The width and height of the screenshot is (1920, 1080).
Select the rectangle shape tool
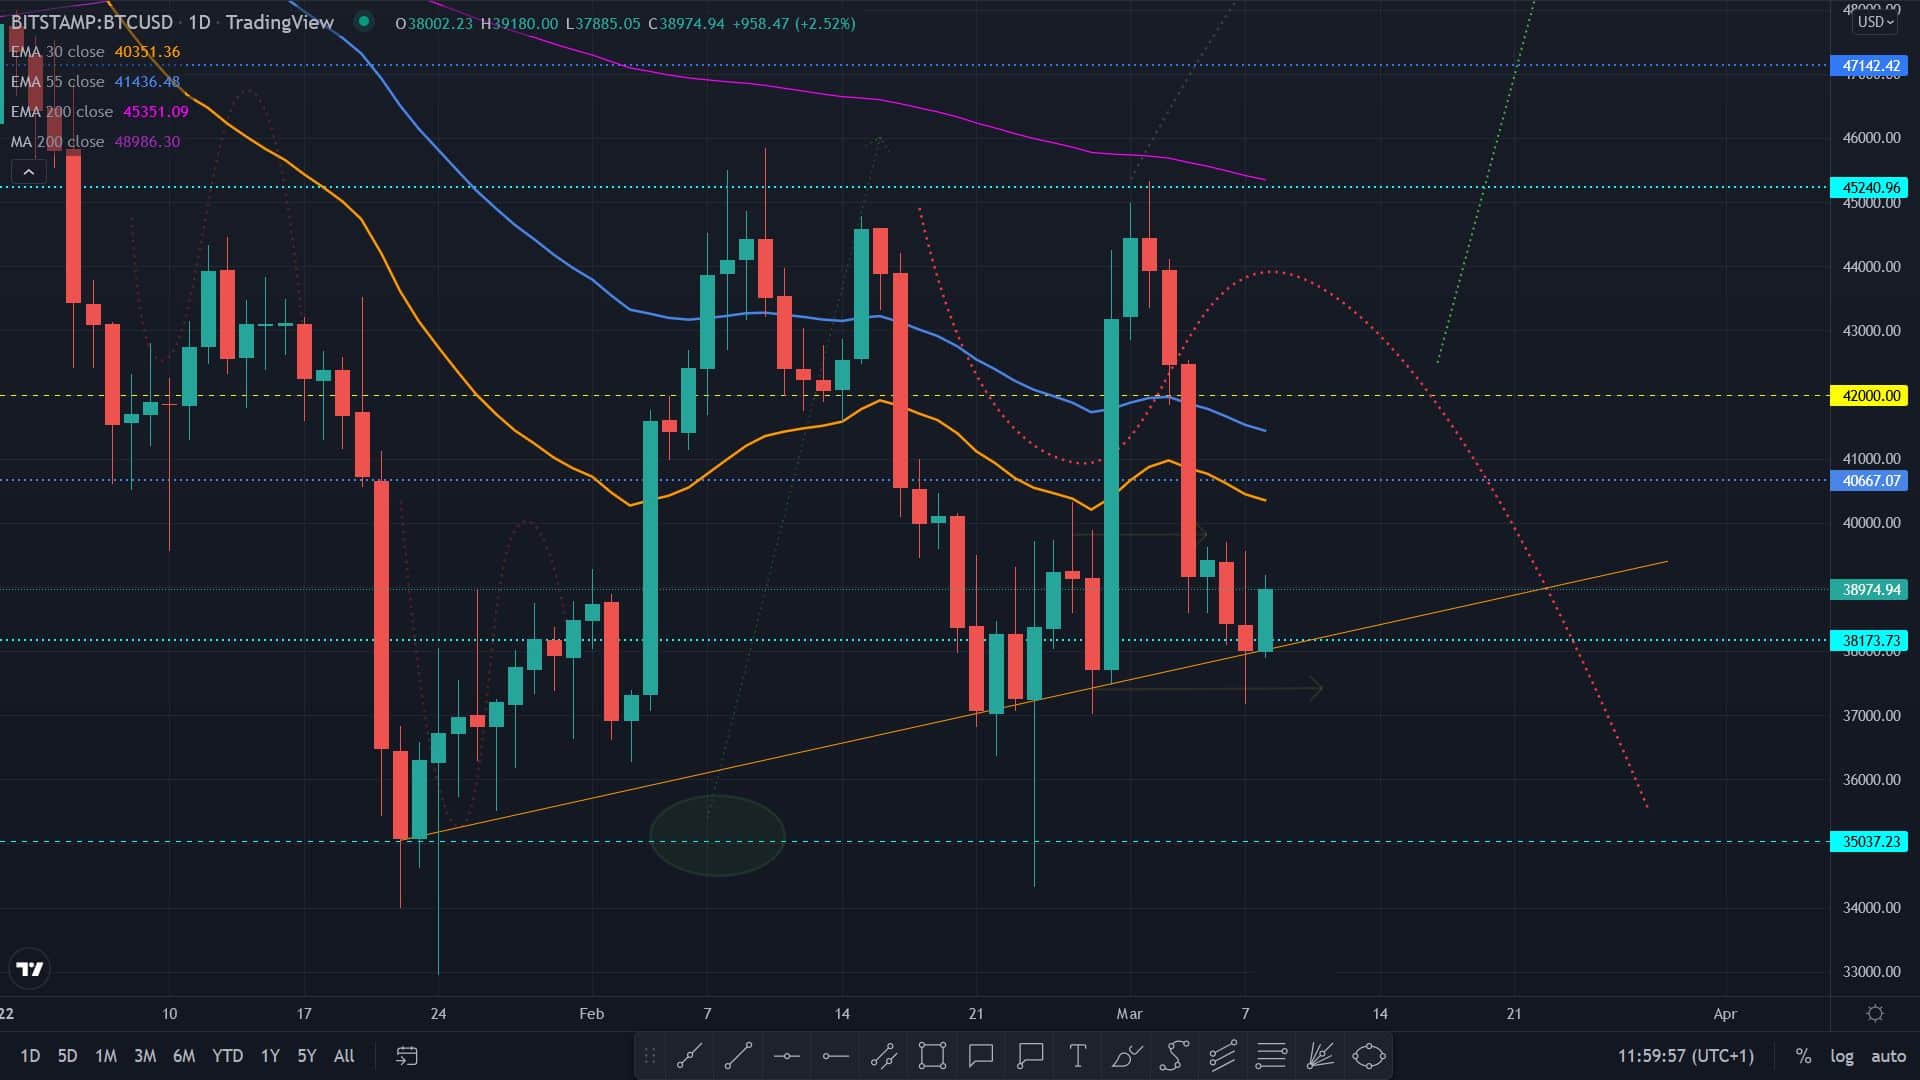coord(932,1056)
